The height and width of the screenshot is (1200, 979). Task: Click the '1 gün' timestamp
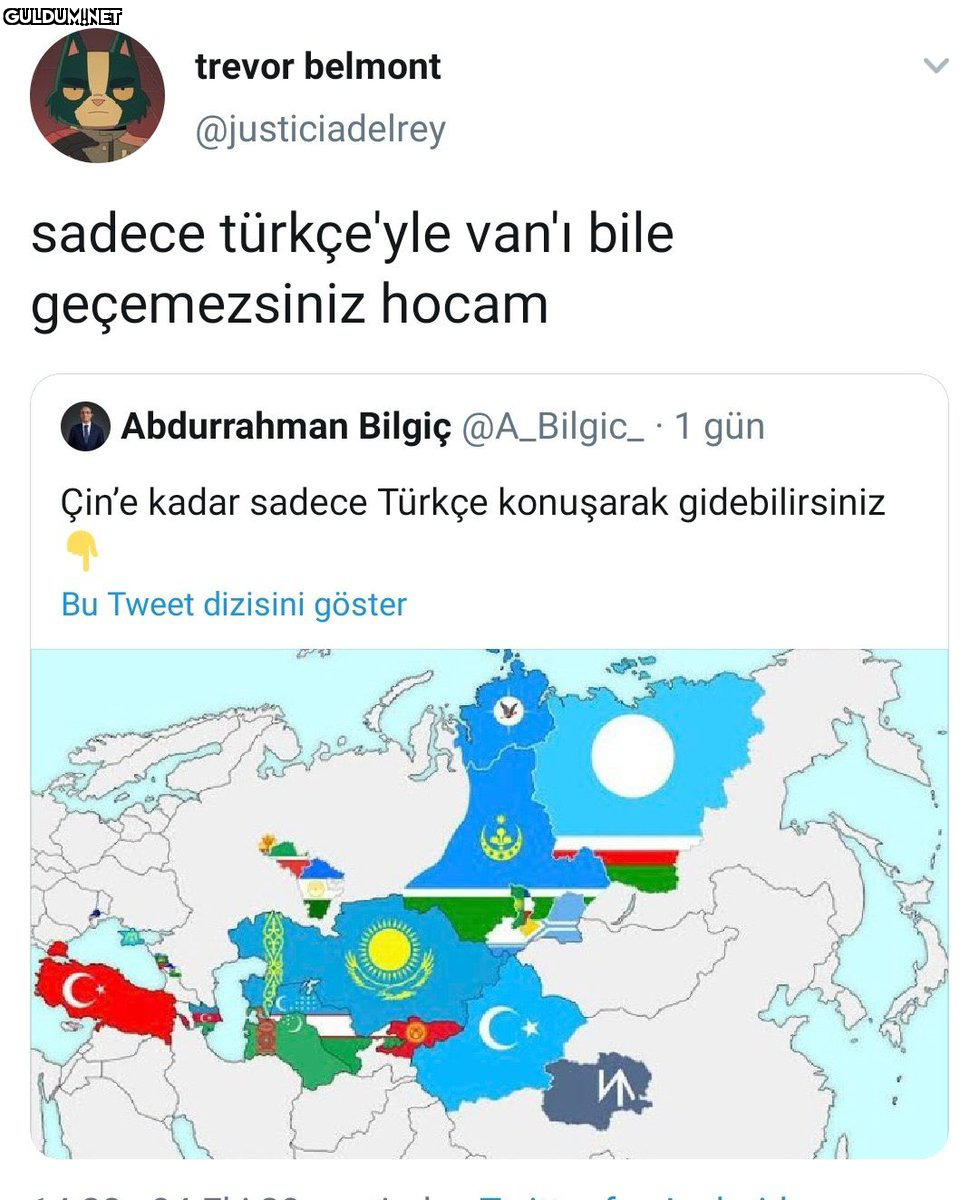720,427
